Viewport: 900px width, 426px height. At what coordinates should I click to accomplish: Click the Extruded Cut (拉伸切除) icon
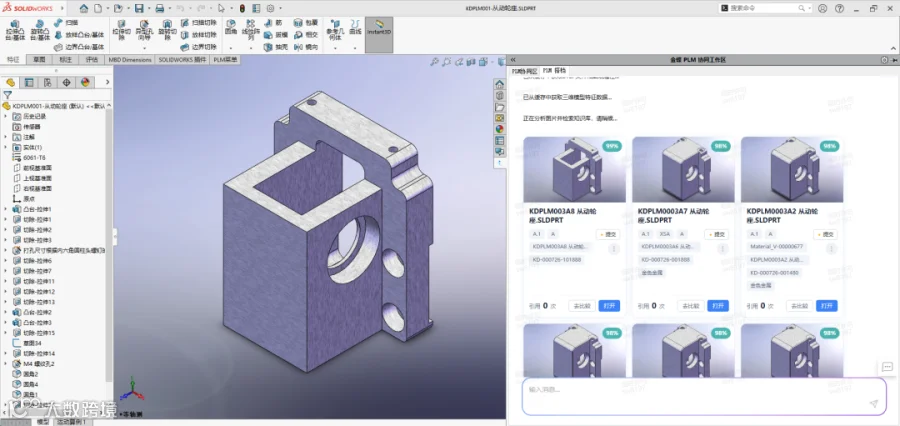(x=122, y=30)
